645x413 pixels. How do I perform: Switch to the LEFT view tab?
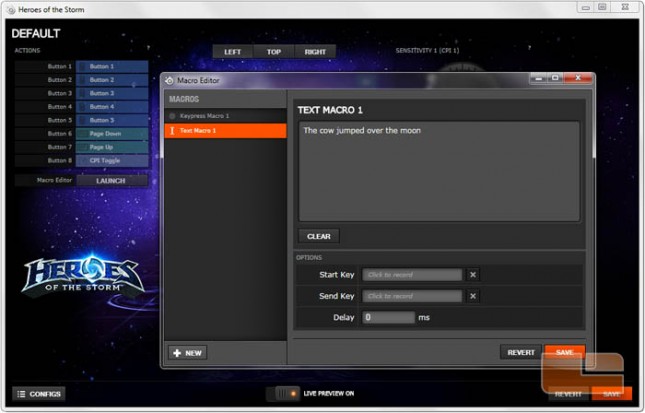pos(233,52)
